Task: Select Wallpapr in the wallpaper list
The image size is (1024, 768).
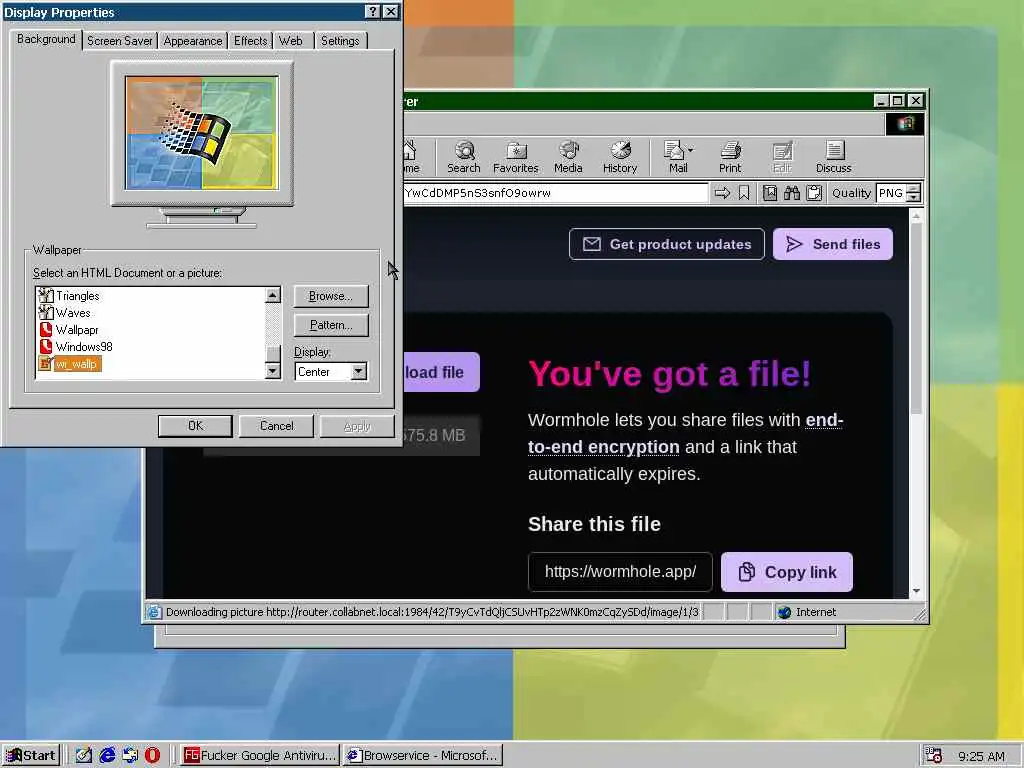Action: 77,330
